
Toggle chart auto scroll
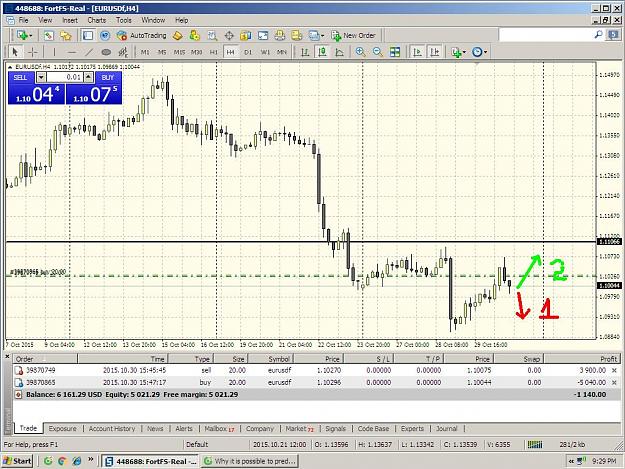[417, 52]
